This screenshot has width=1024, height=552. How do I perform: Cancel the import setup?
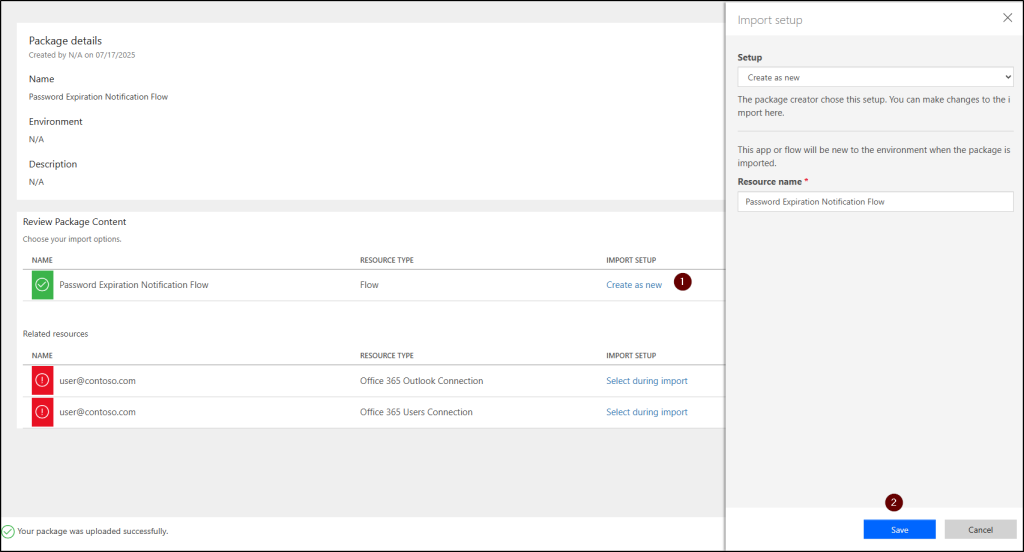[x=980, y=530]
